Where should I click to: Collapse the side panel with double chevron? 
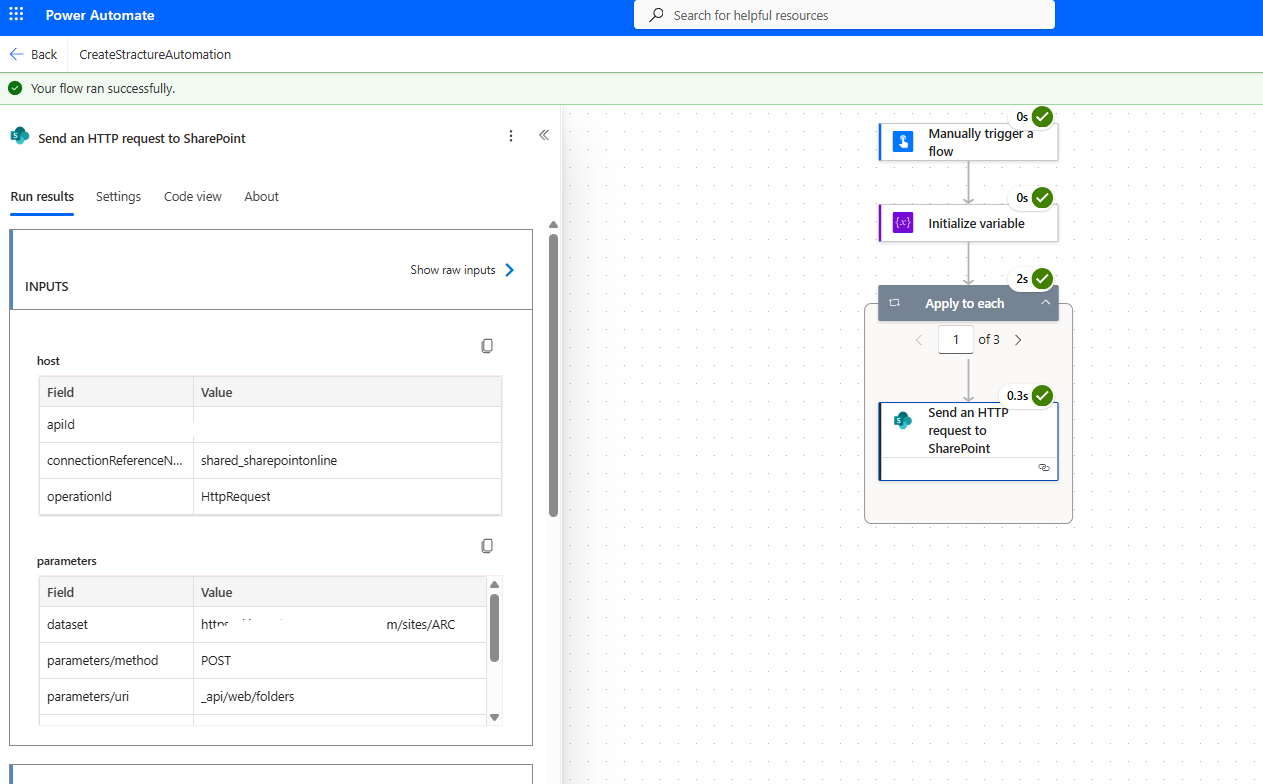click(544, 136)
